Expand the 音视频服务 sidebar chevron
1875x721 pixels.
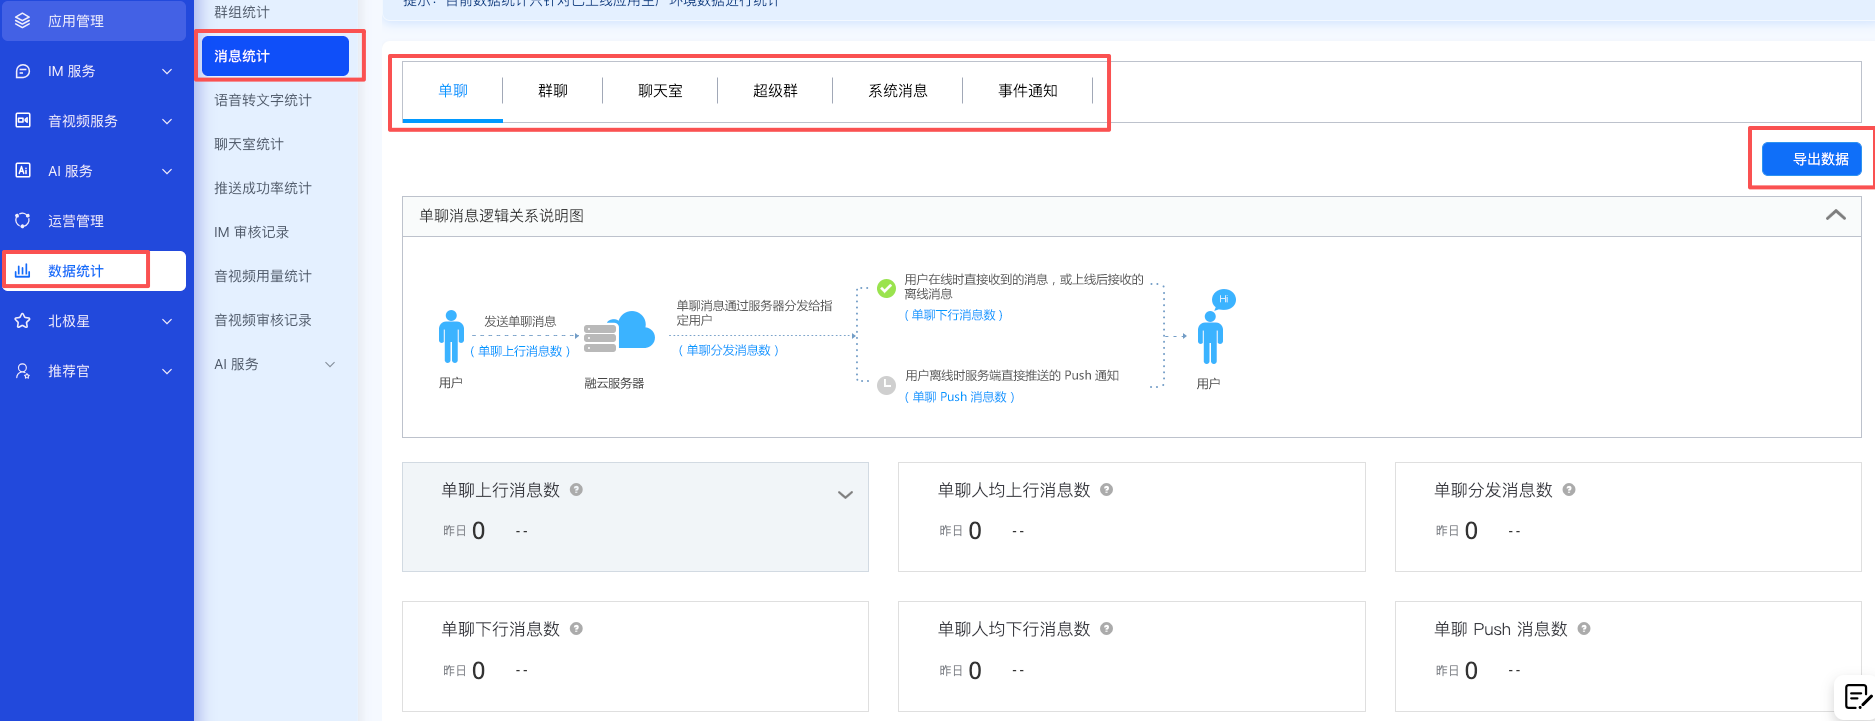(x=167, y=121)
